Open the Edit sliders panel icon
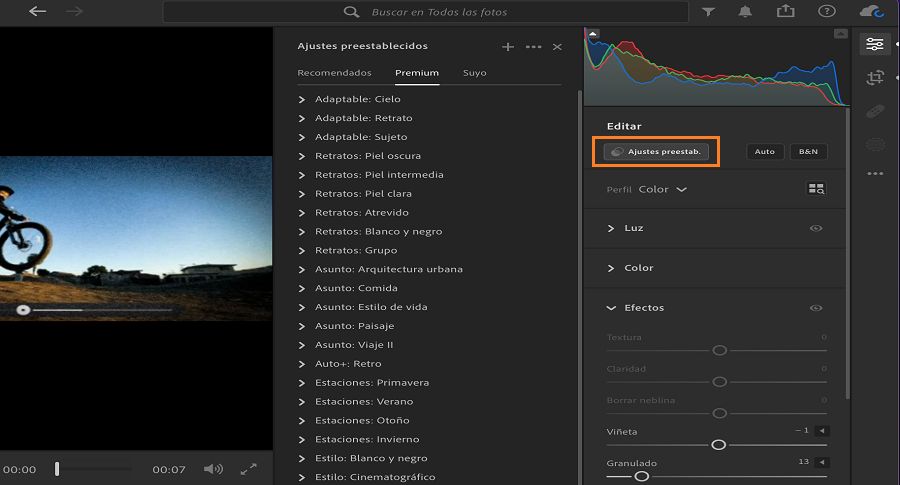Screen dimensions: 900x485 (x=876, y=44)
